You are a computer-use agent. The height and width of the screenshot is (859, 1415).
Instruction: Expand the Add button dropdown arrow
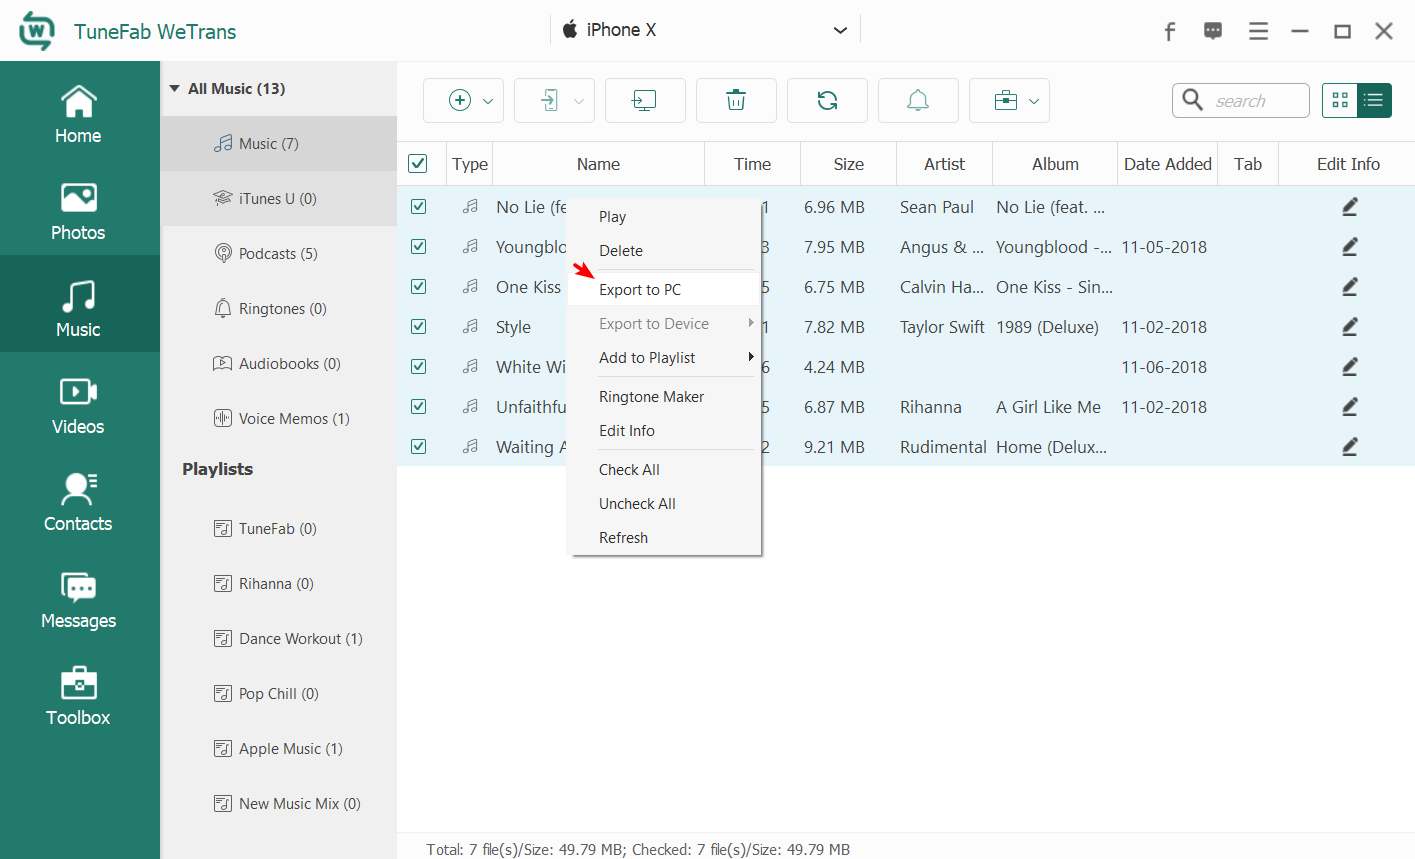coord(488,101)
